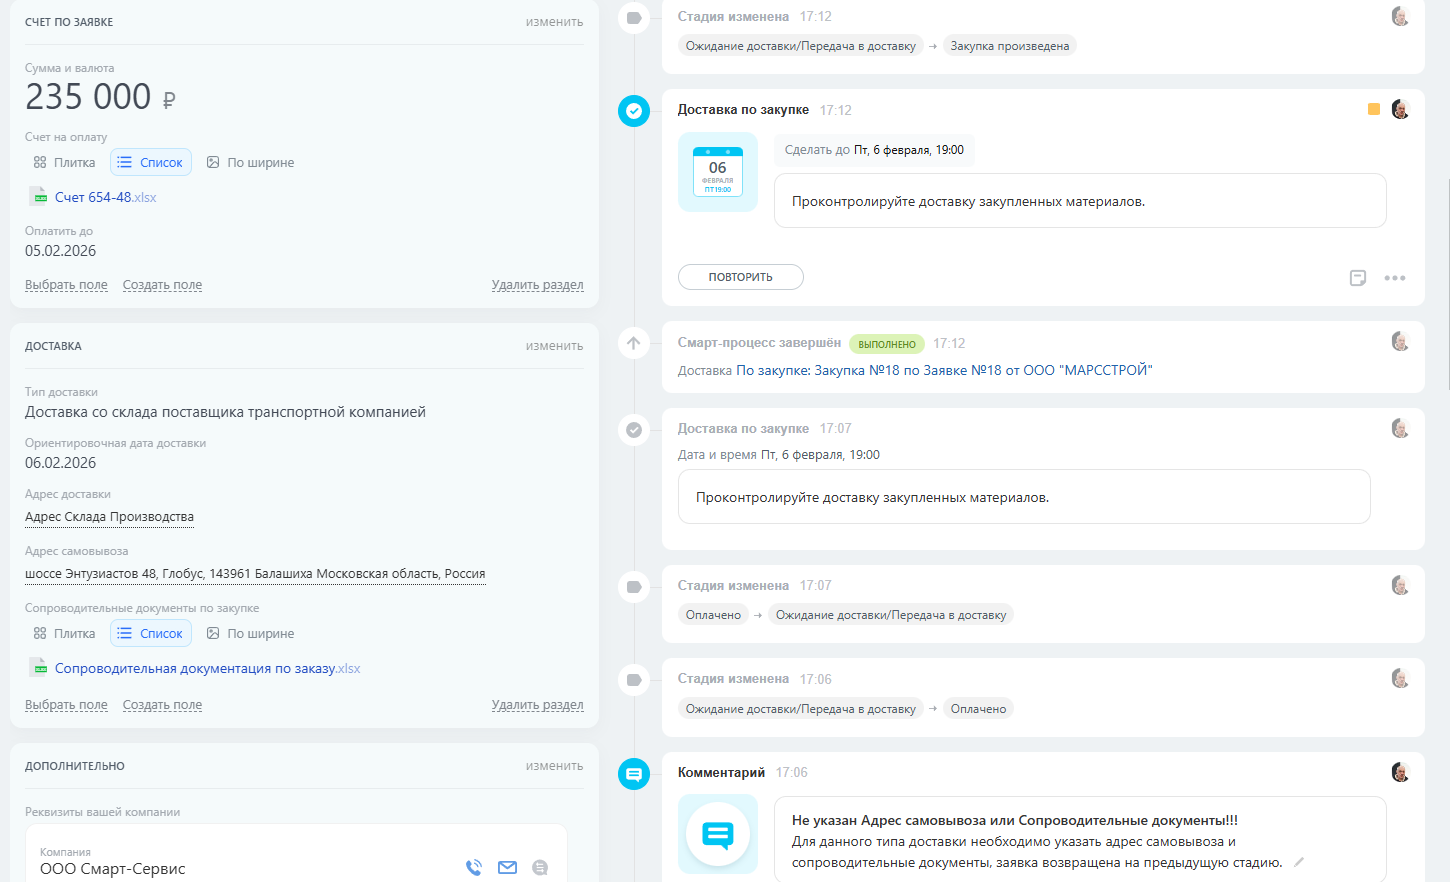Click the ПОВТОРИТЬ button
The height and width of the screenshot is (882, 1450).
[741, 277]
